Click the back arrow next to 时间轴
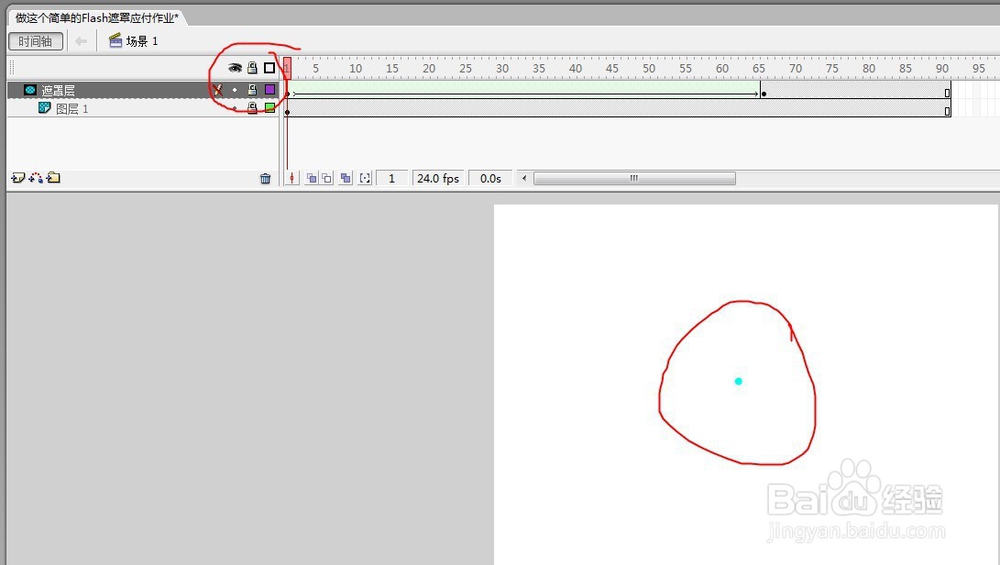The height and width of the screenshot is (565, 1000). pyautogui.click(x=81, y=41)
